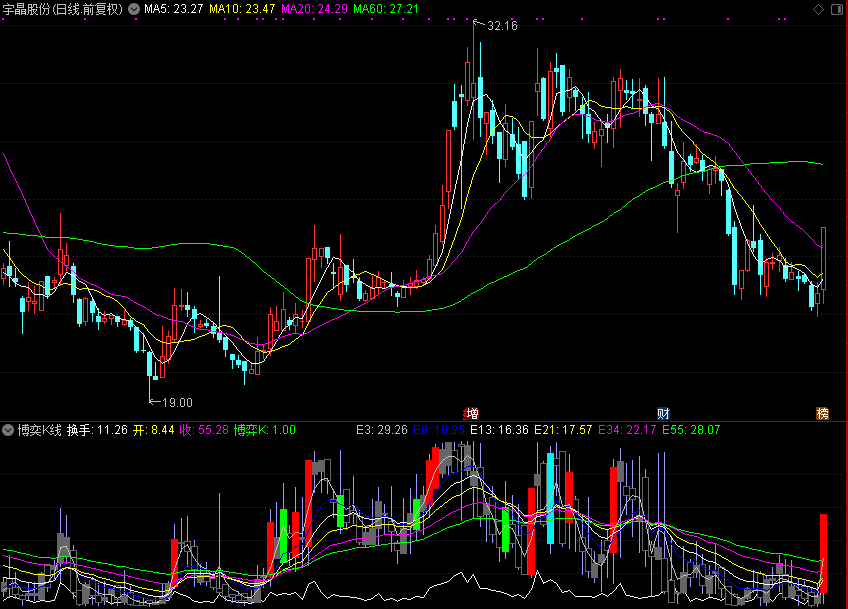Click the E13: 16.36 label
The width and height of the screenshot is (848, 609).
[499, 430]
